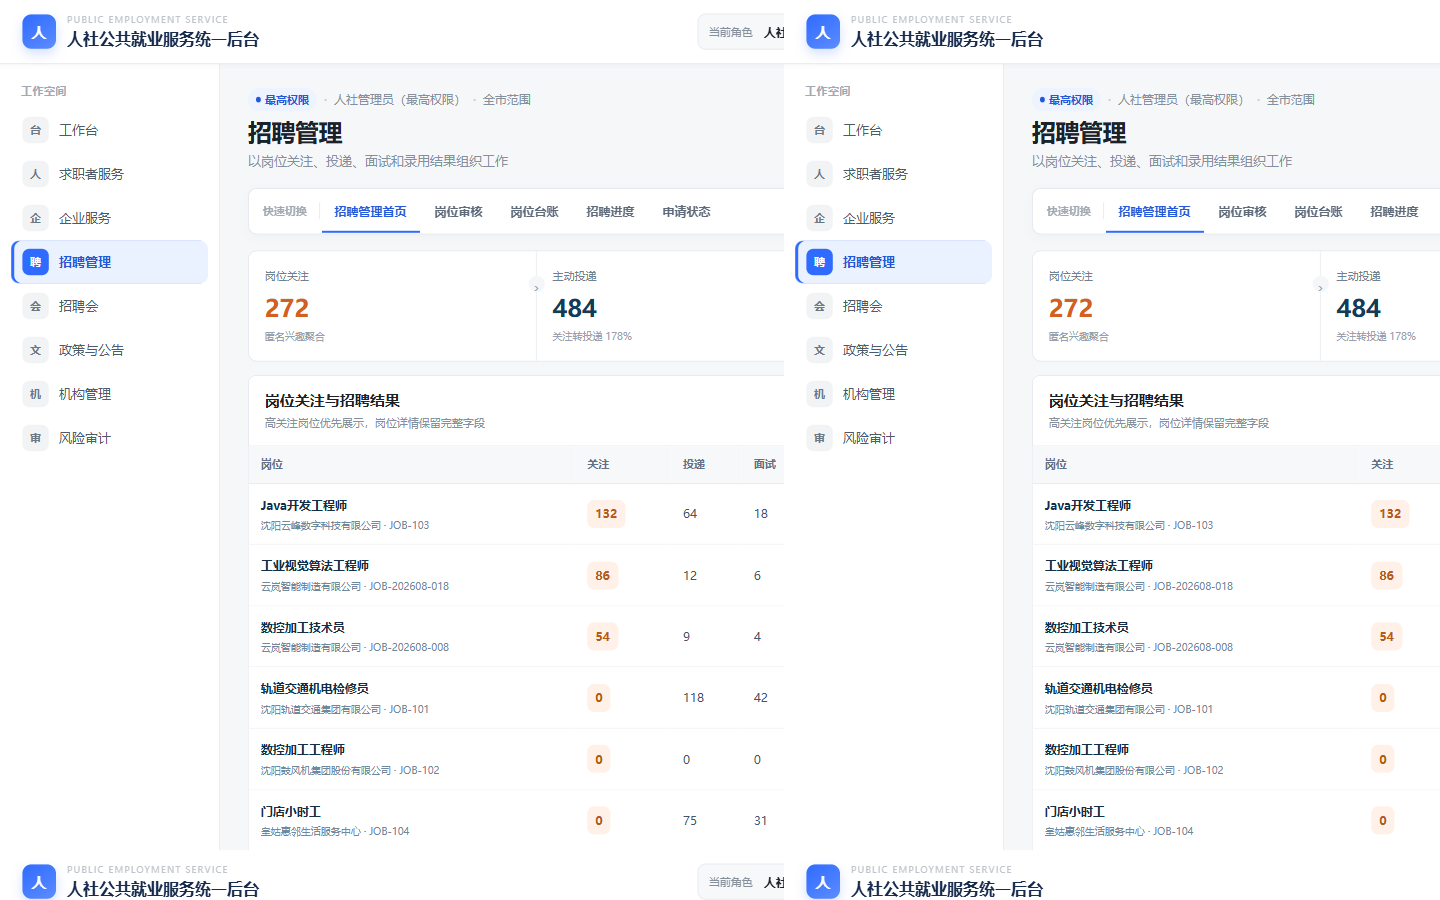Open 岗位审核 tab in left copy

click(458, 212)
